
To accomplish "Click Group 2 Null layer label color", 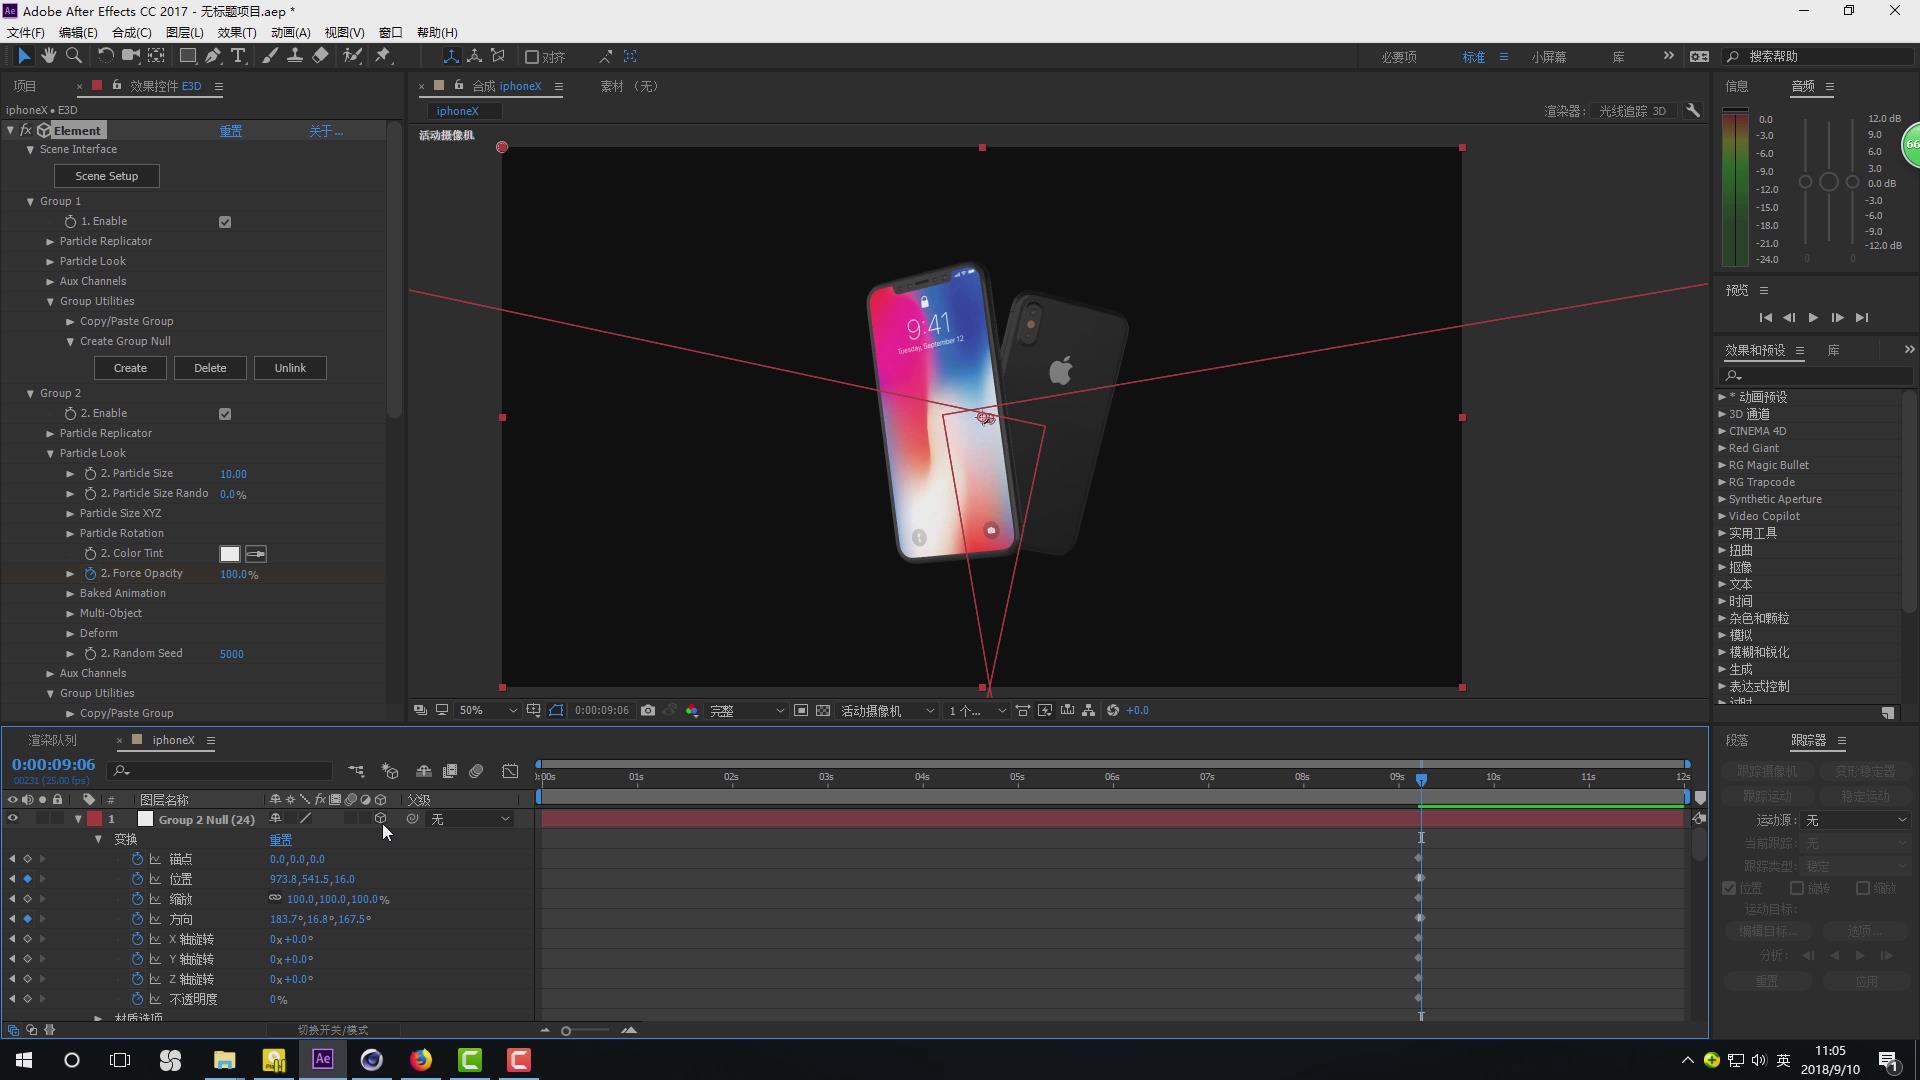I will [94, 819].
